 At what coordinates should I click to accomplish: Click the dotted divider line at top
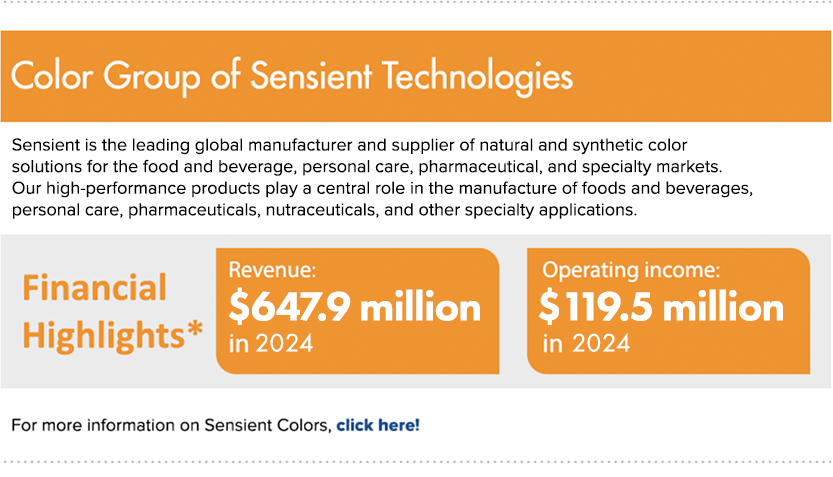point(416,2)
